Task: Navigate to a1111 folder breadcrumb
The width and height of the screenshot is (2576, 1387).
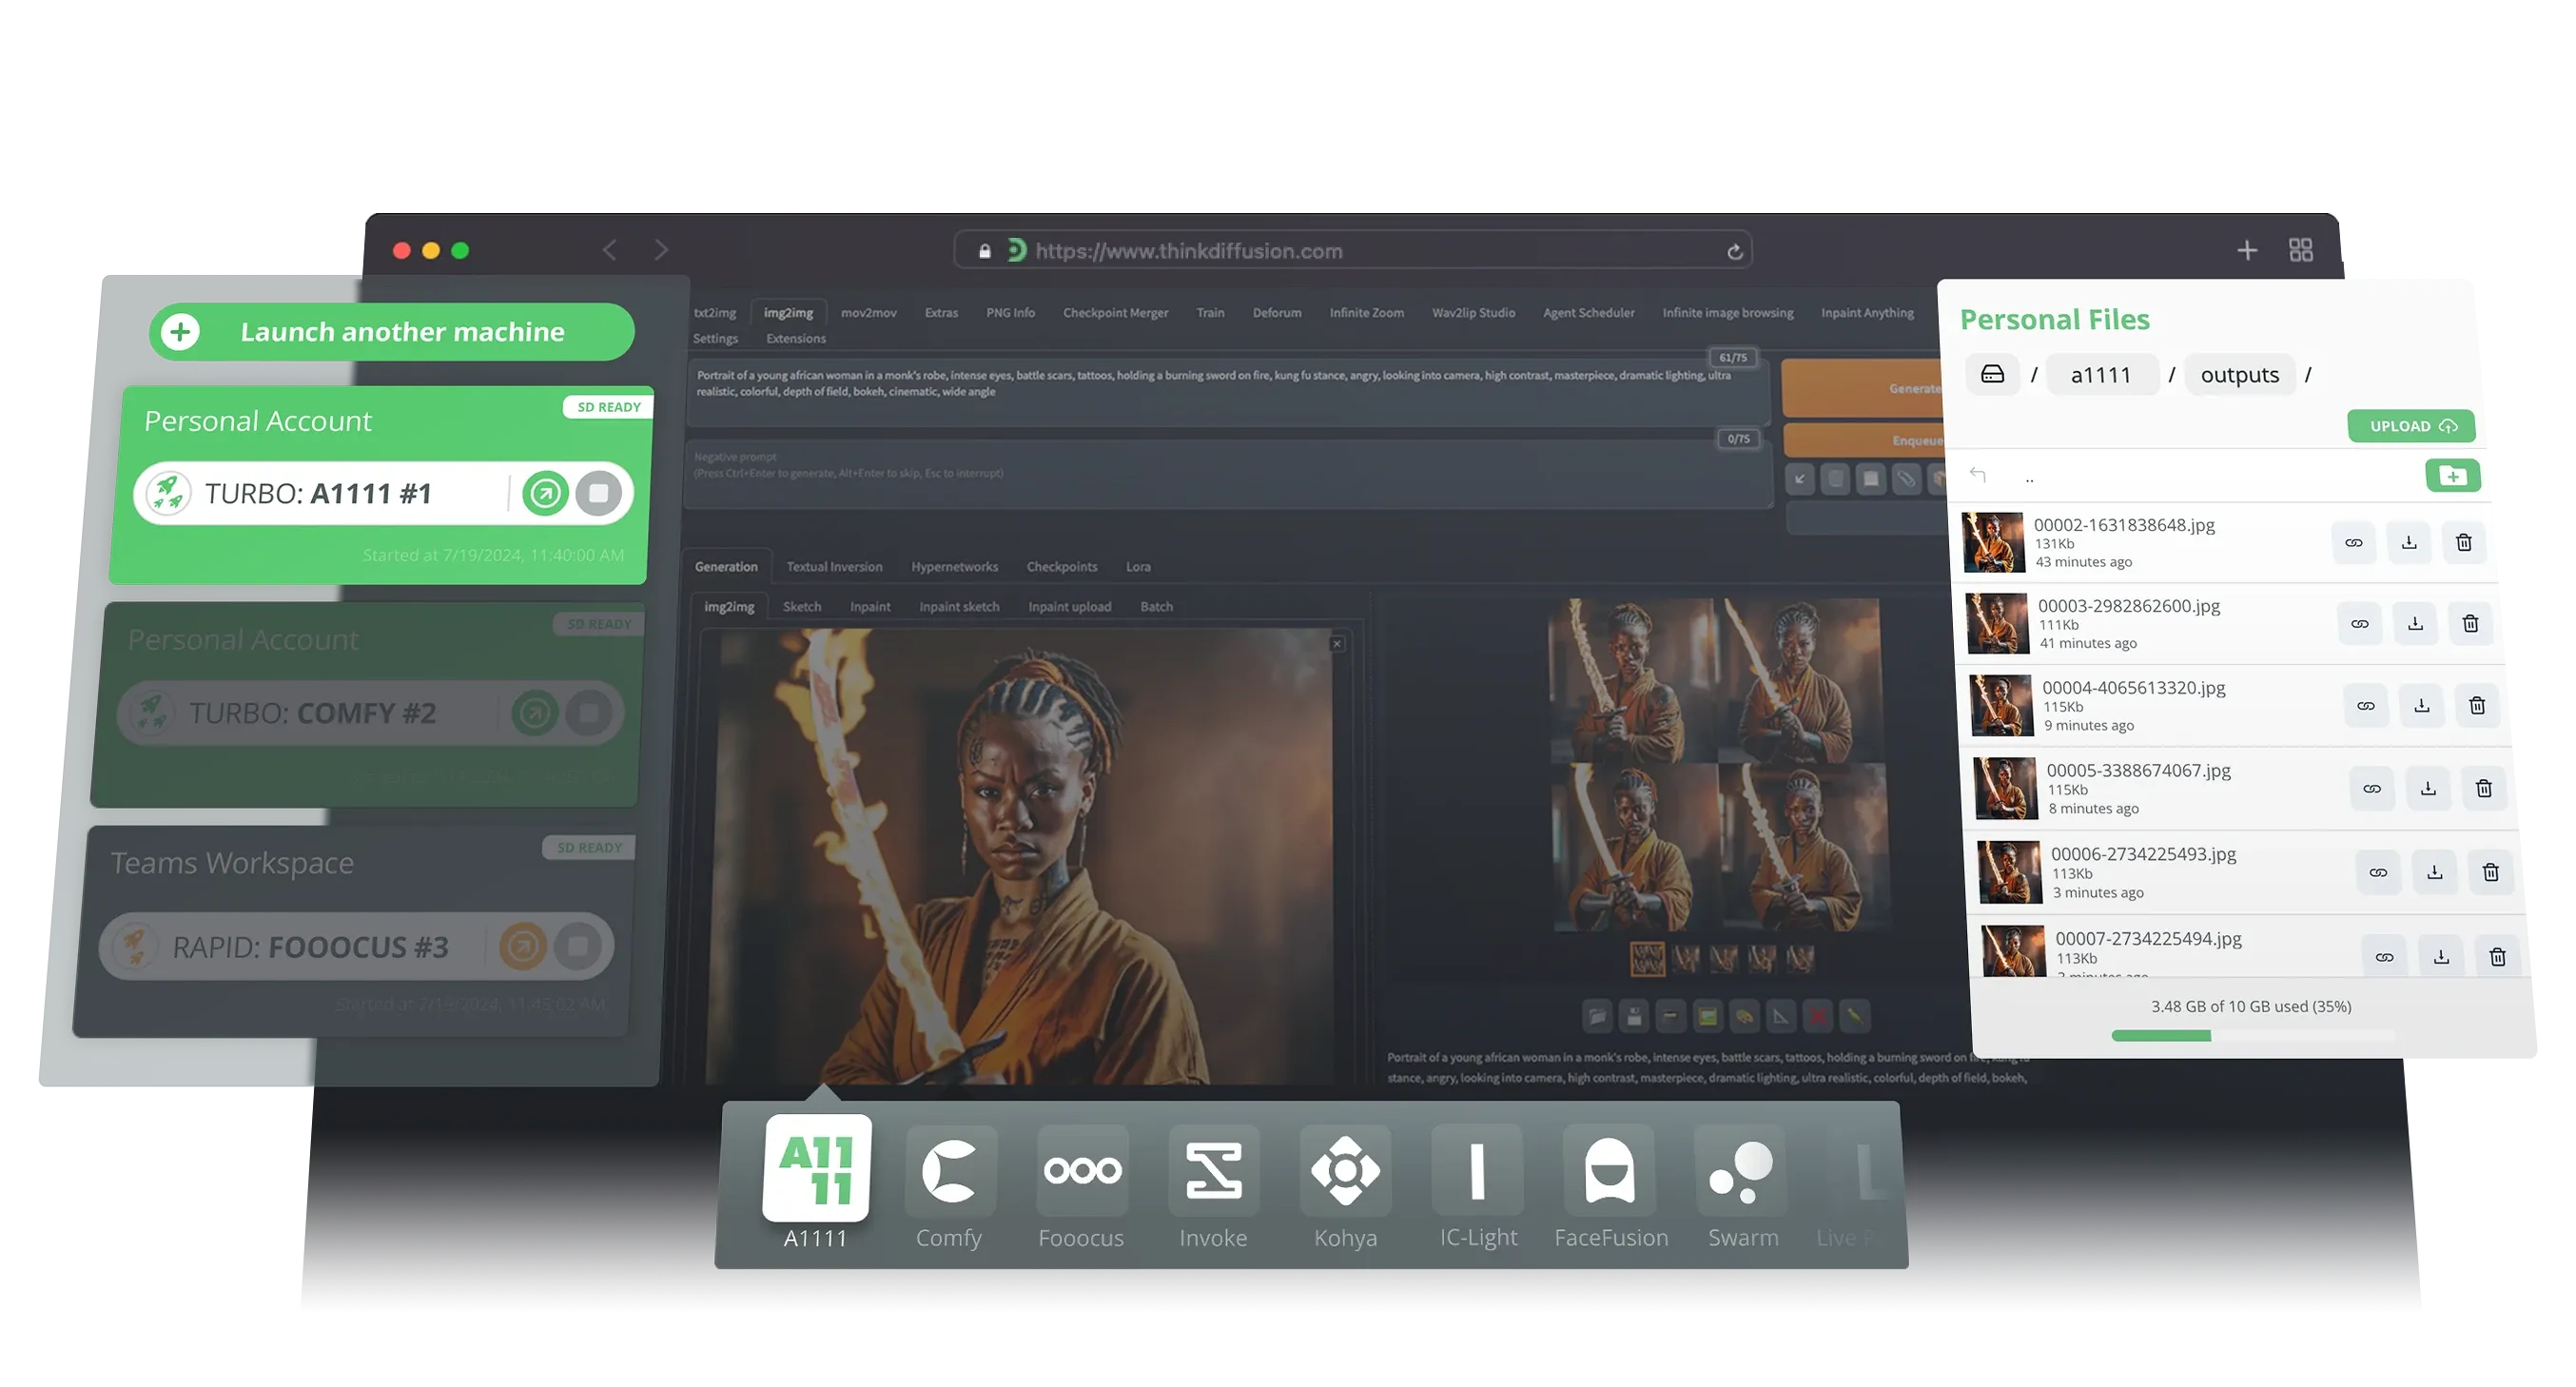Action: point(2100,375)
